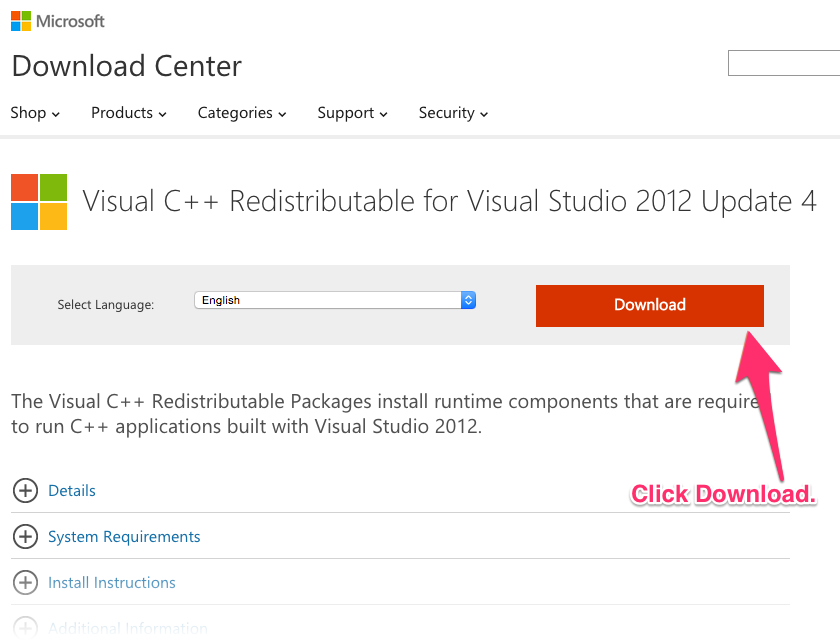This screenshot has height=640, width=840.
Task: Click the Microsoft logo in the header
Action: 57,21
